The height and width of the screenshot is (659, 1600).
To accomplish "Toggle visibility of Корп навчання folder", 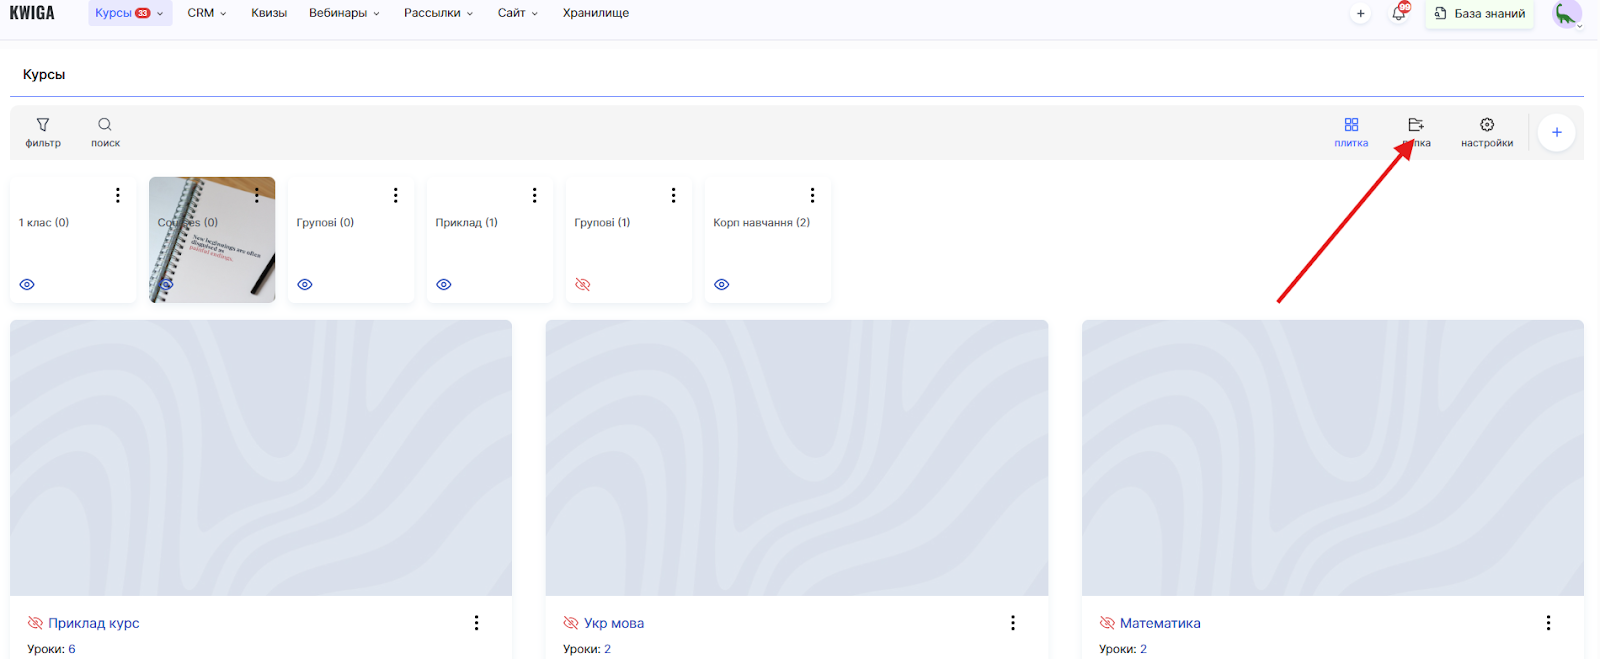I will (722, 285).
